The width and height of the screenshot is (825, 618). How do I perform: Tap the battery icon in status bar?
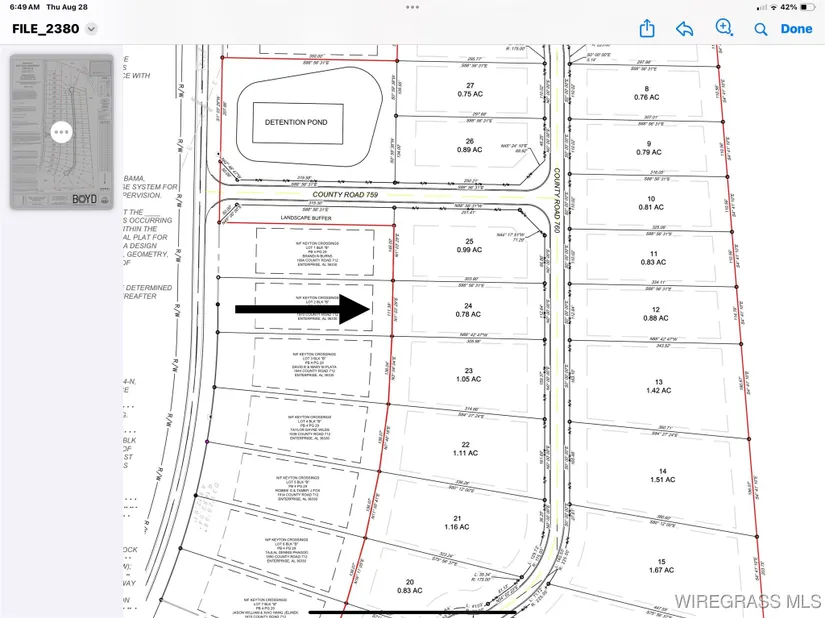807,7
